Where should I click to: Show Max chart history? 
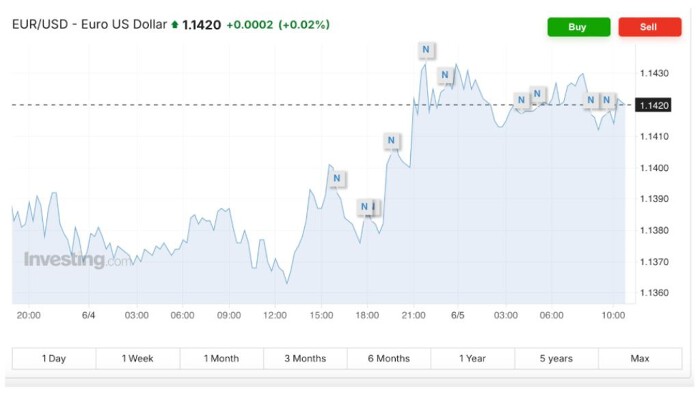pyautogui.click(x=640, y=358)
